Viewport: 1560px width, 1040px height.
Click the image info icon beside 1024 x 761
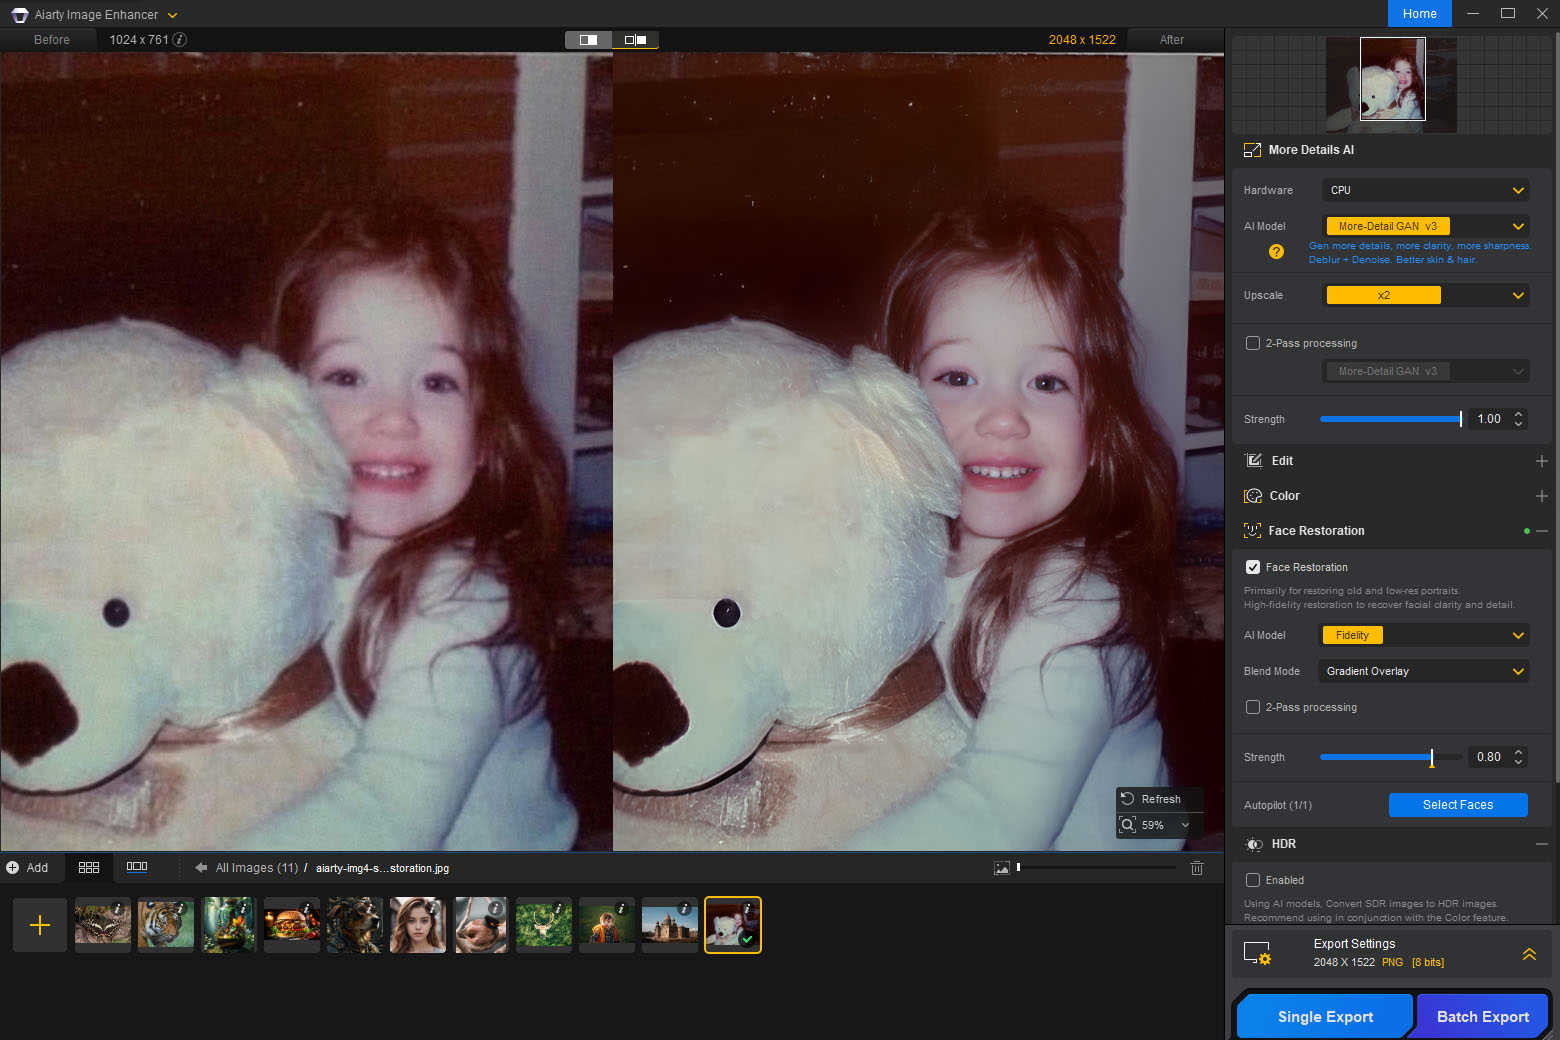coord(180,40)
